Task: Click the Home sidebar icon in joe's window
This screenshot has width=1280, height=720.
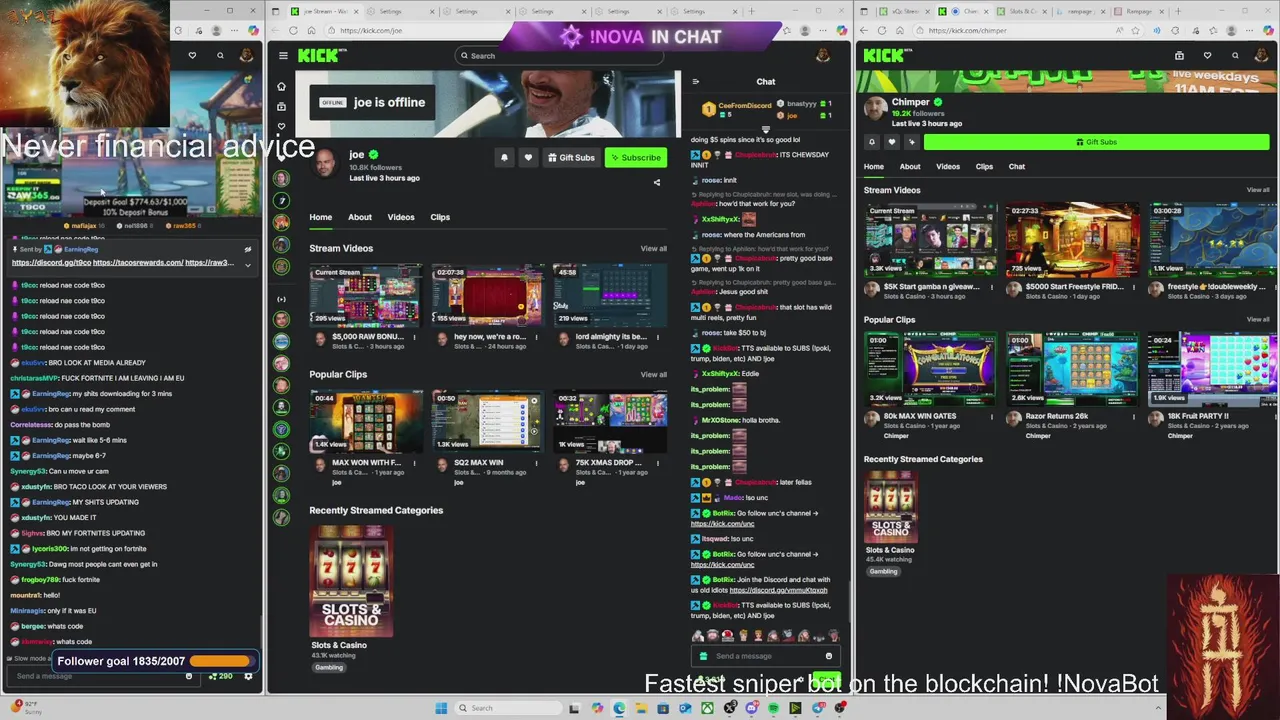Action: pos(281,86)
